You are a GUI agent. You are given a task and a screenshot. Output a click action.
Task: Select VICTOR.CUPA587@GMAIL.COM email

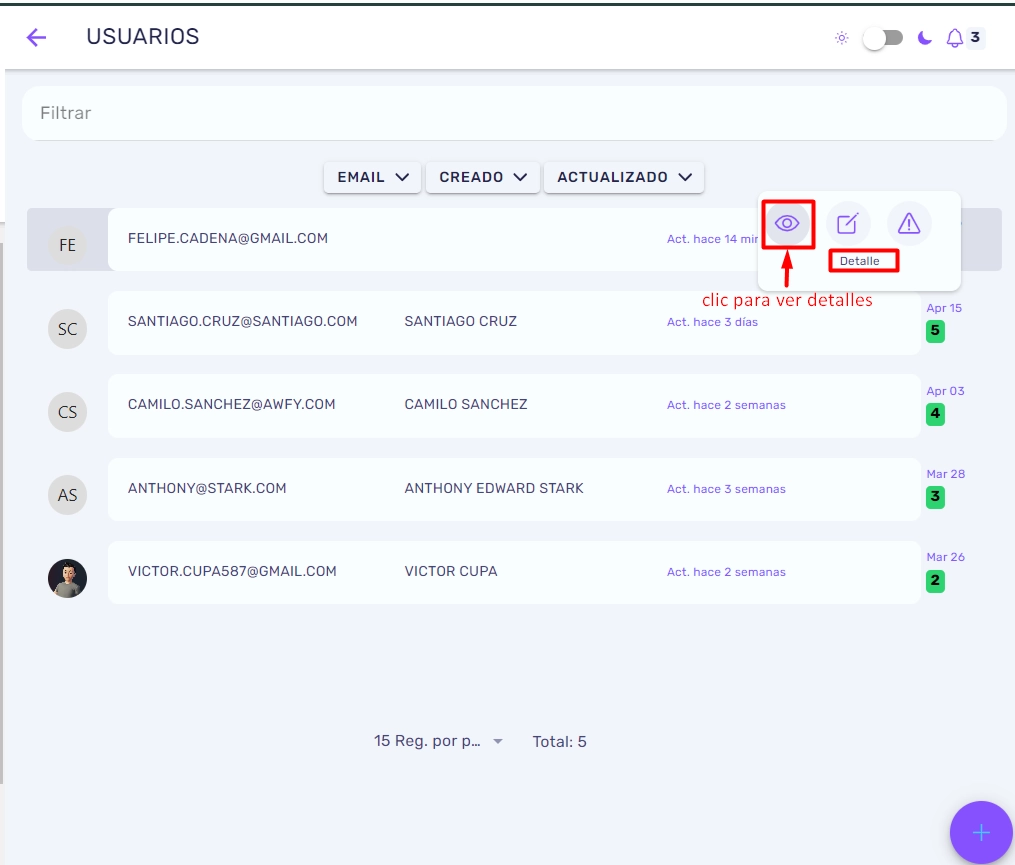[232, 571]
